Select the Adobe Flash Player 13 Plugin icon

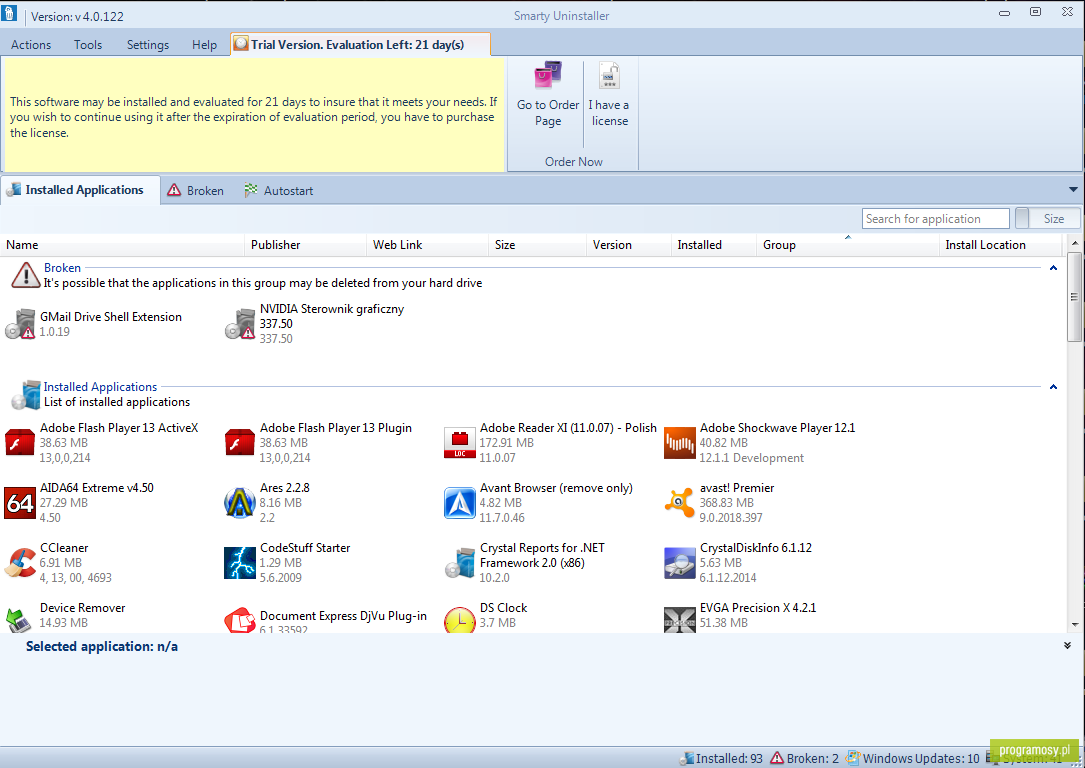240,443
